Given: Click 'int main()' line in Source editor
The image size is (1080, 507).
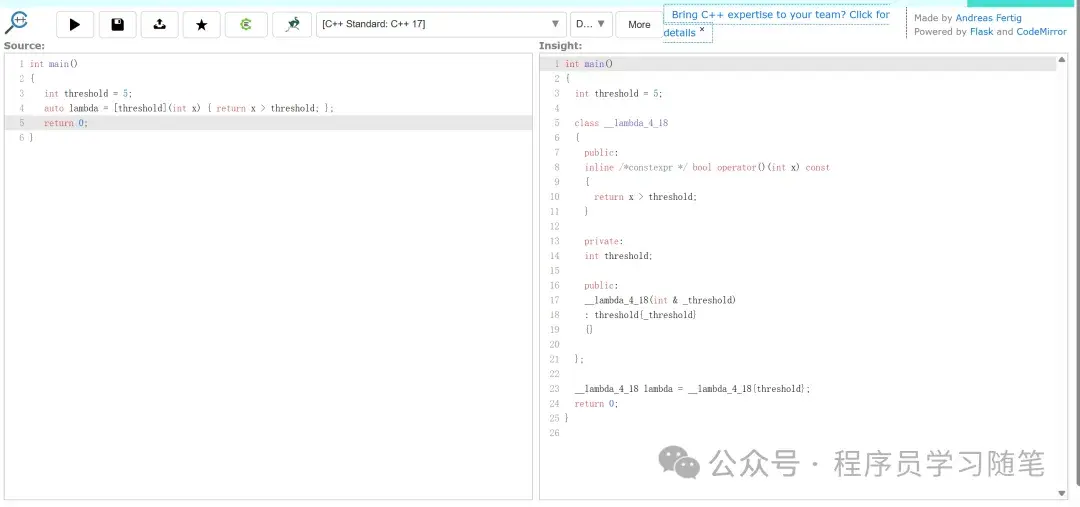Looking at the screenshot, I should tap(54, 64).
